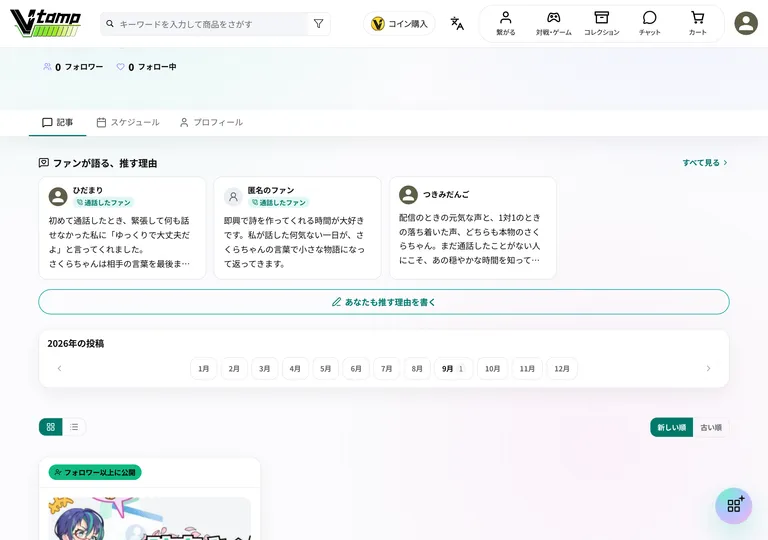Screen dimensions: 768x540
Task: Select 9月 with one post
Action: [x=453, y=368]
